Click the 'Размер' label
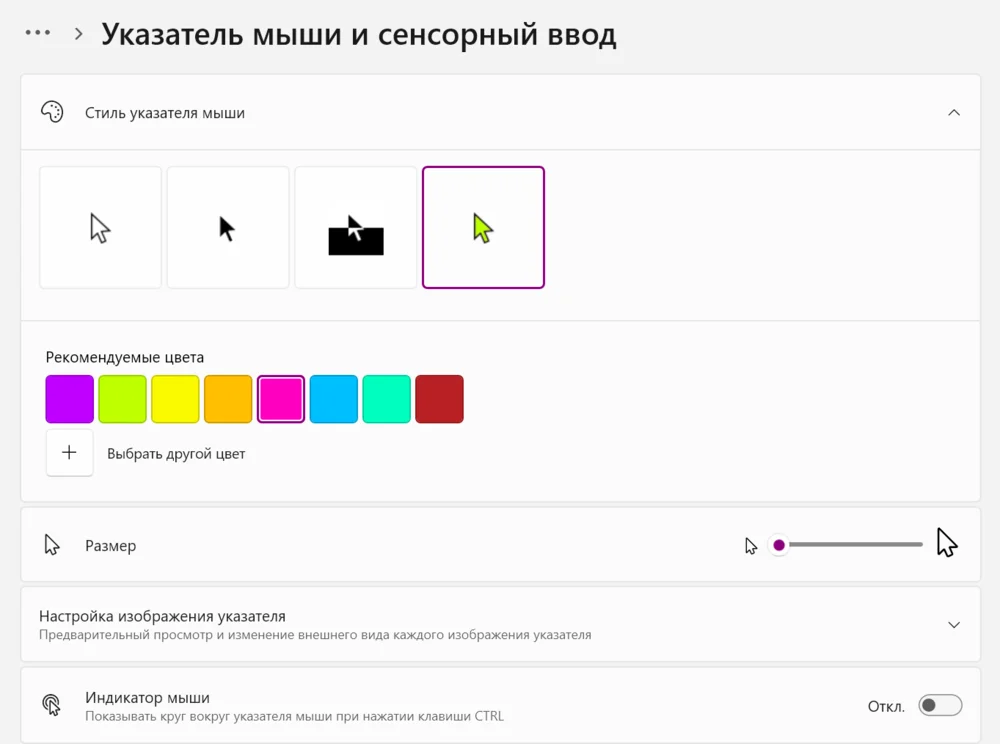This screenshot has height=744, width=1000. 111,546
